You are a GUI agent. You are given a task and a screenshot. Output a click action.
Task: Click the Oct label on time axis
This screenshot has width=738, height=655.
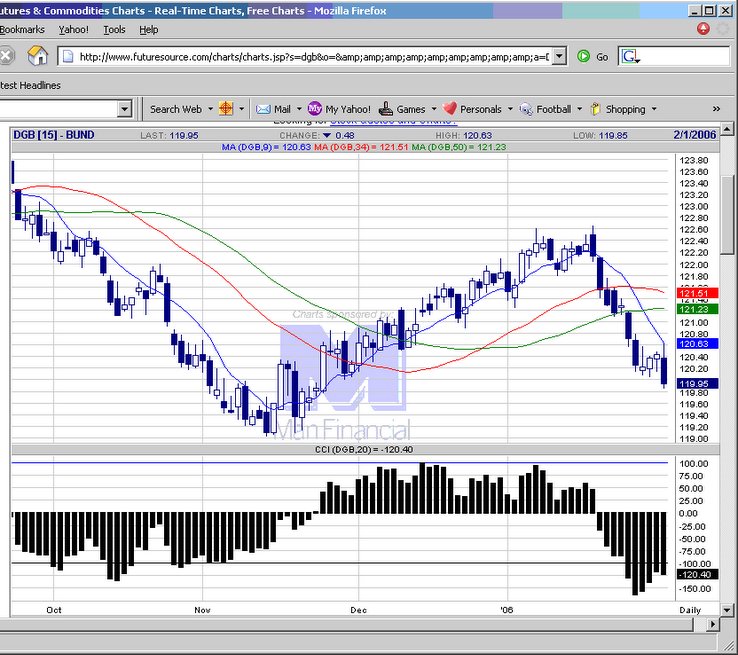click(54, 610)
